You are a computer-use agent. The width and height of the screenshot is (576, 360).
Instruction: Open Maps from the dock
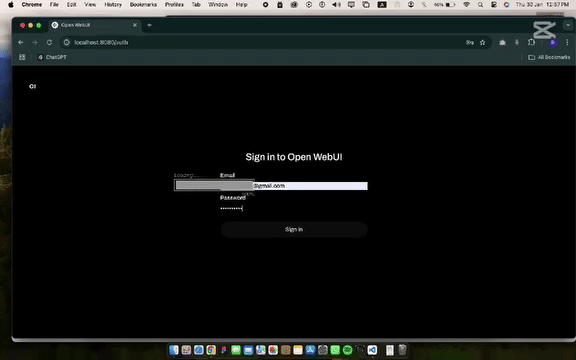(x=261, y=350)
